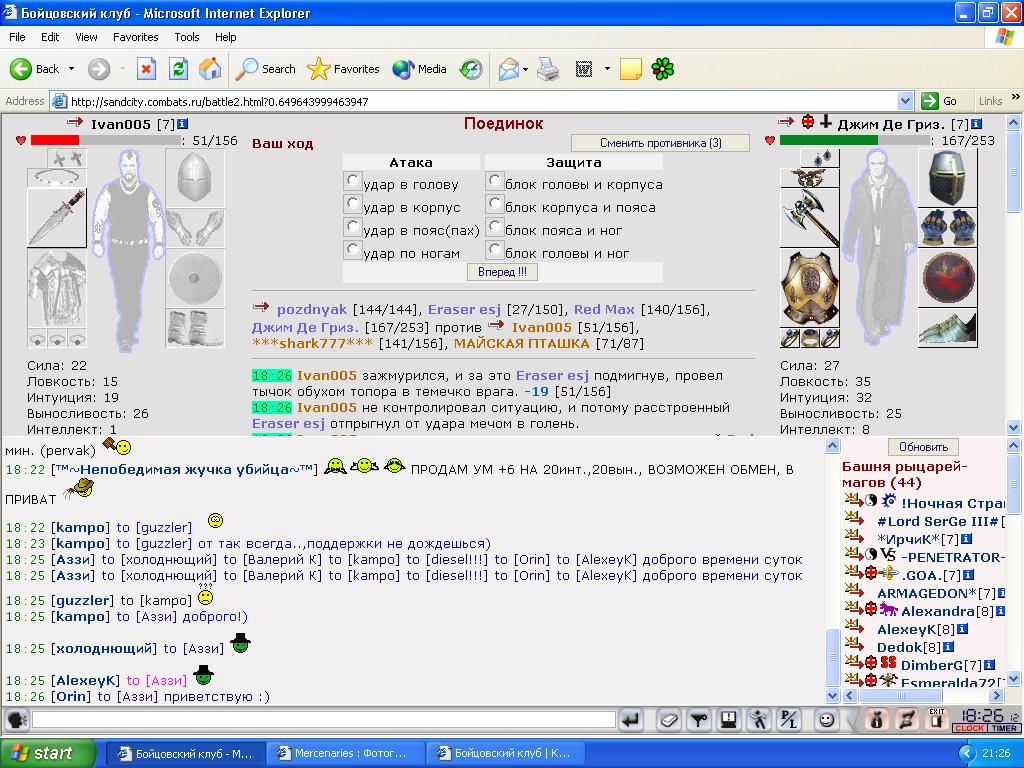Open info icon next to Джим Де Гриз
The width and height of the screenshot is (1024, 768).
coord(976,123)
